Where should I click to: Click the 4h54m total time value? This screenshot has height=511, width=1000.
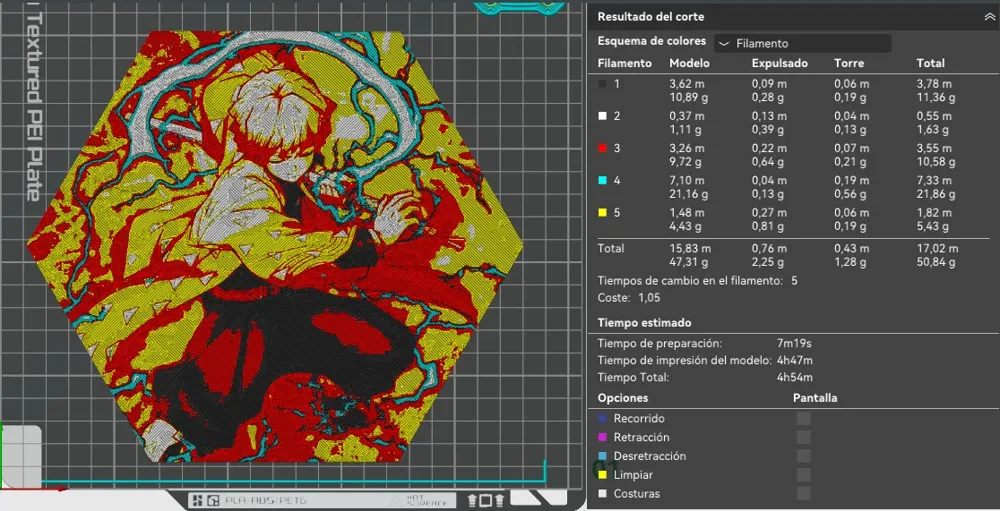(x=795, y=377)
